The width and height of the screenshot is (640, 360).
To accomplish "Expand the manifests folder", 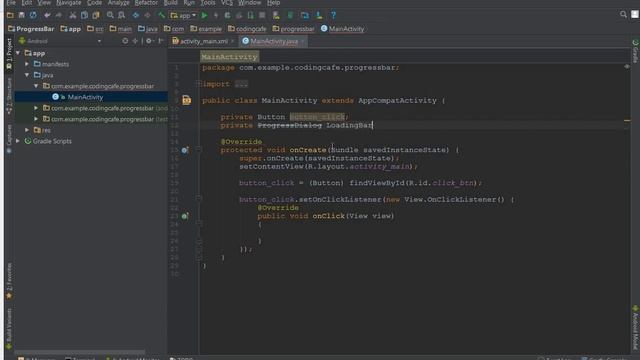I will click(27, 64).
